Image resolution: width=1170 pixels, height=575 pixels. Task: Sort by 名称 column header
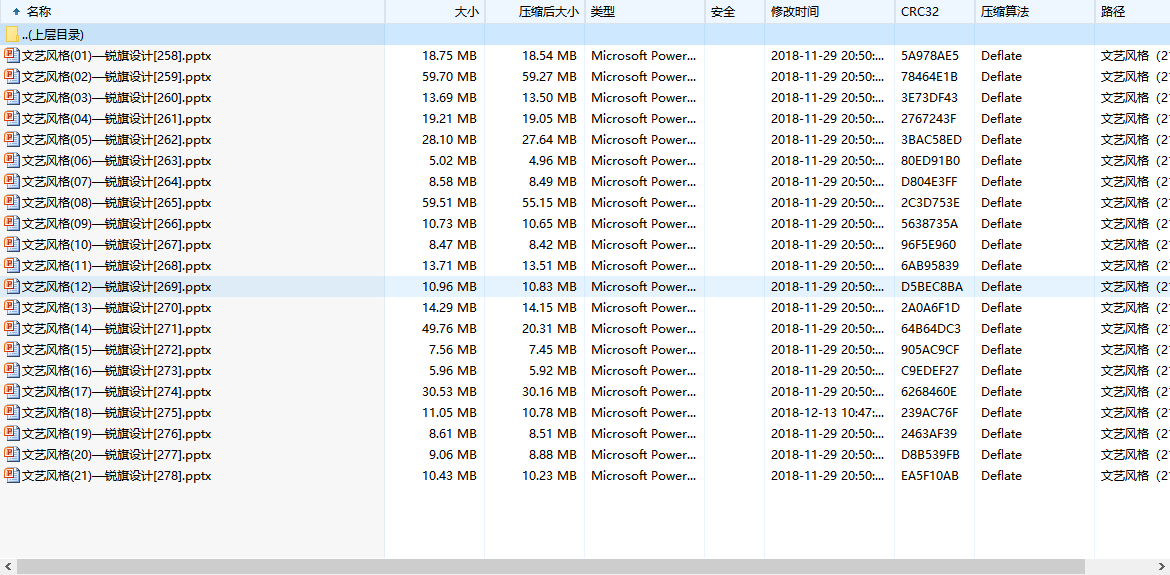(x=193, y=11)
